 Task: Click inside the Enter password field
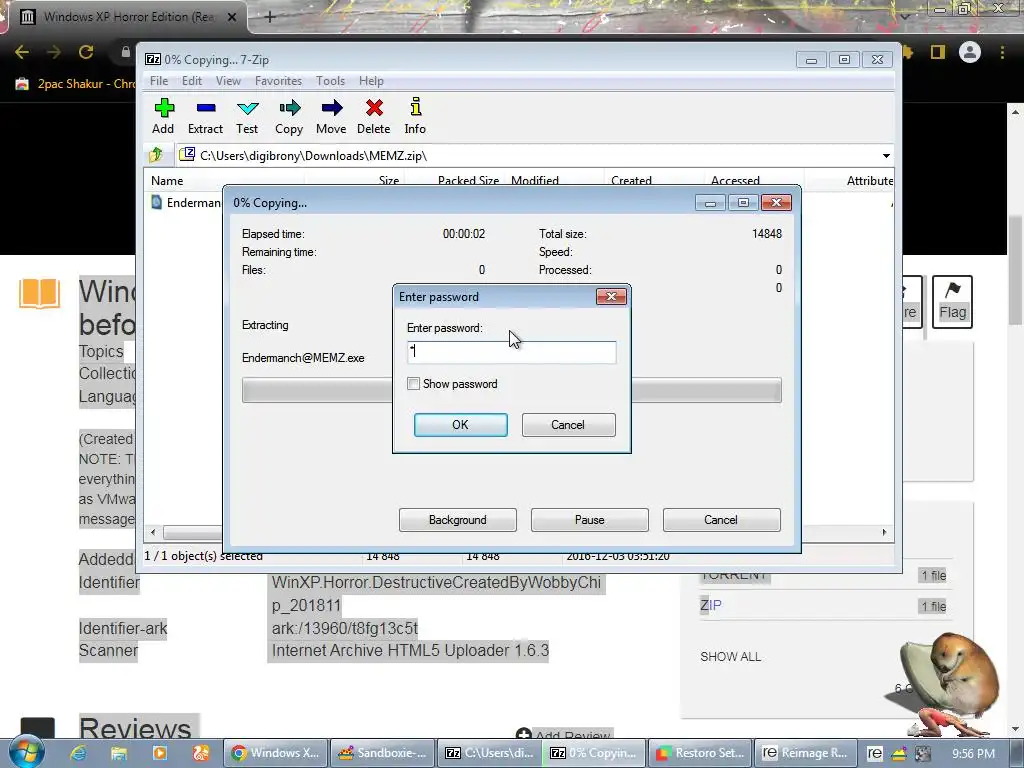click(x=511, y=352)
